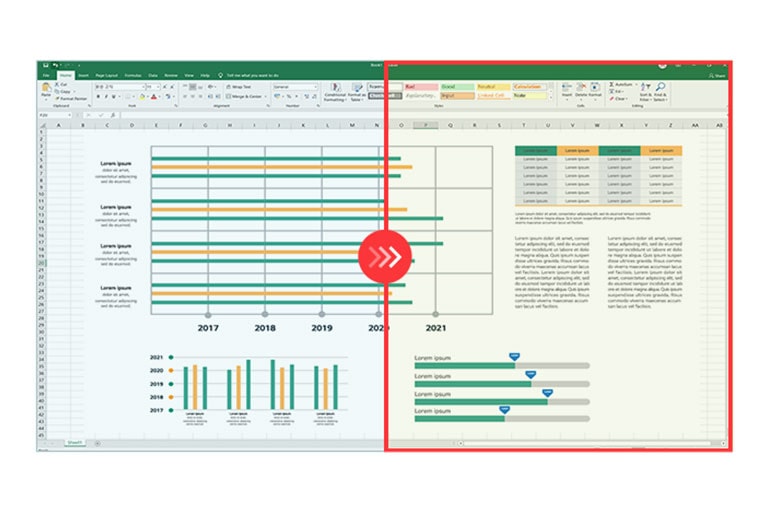Click the Format as Table icon

[355, 92]
